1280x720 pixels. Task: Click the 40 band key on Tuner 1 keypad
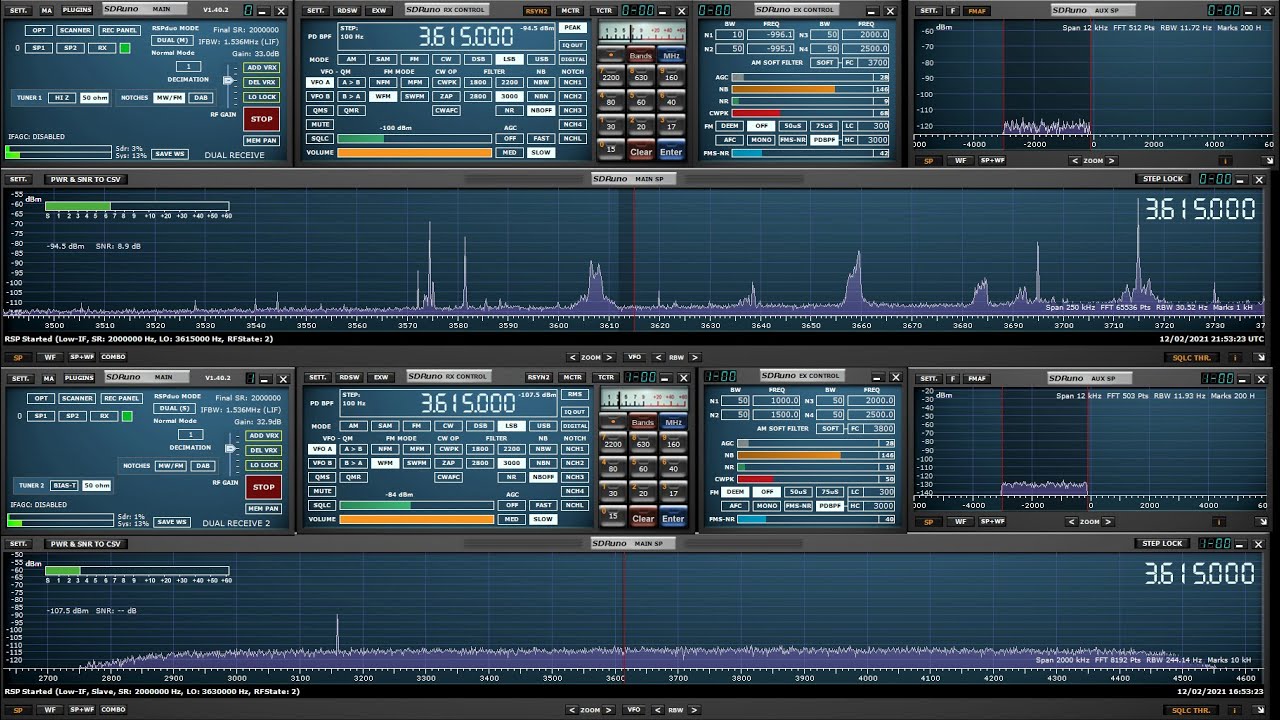pos(671,102)
